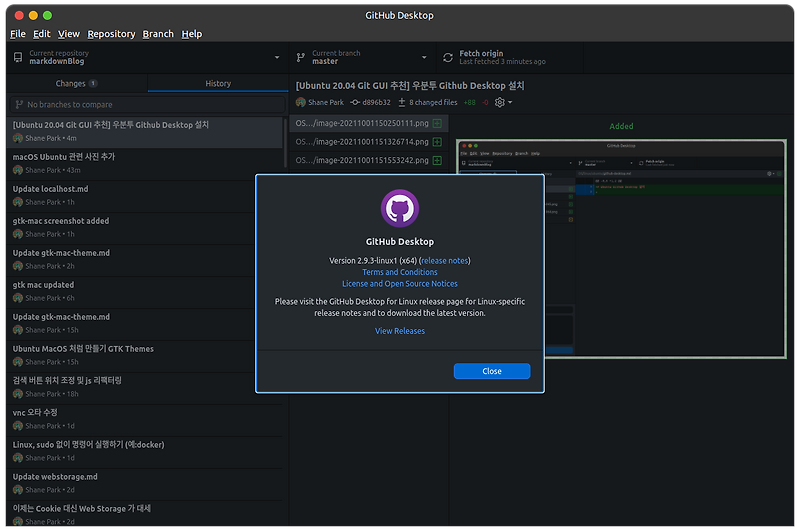Open the Edit menu

click(42, 34)
